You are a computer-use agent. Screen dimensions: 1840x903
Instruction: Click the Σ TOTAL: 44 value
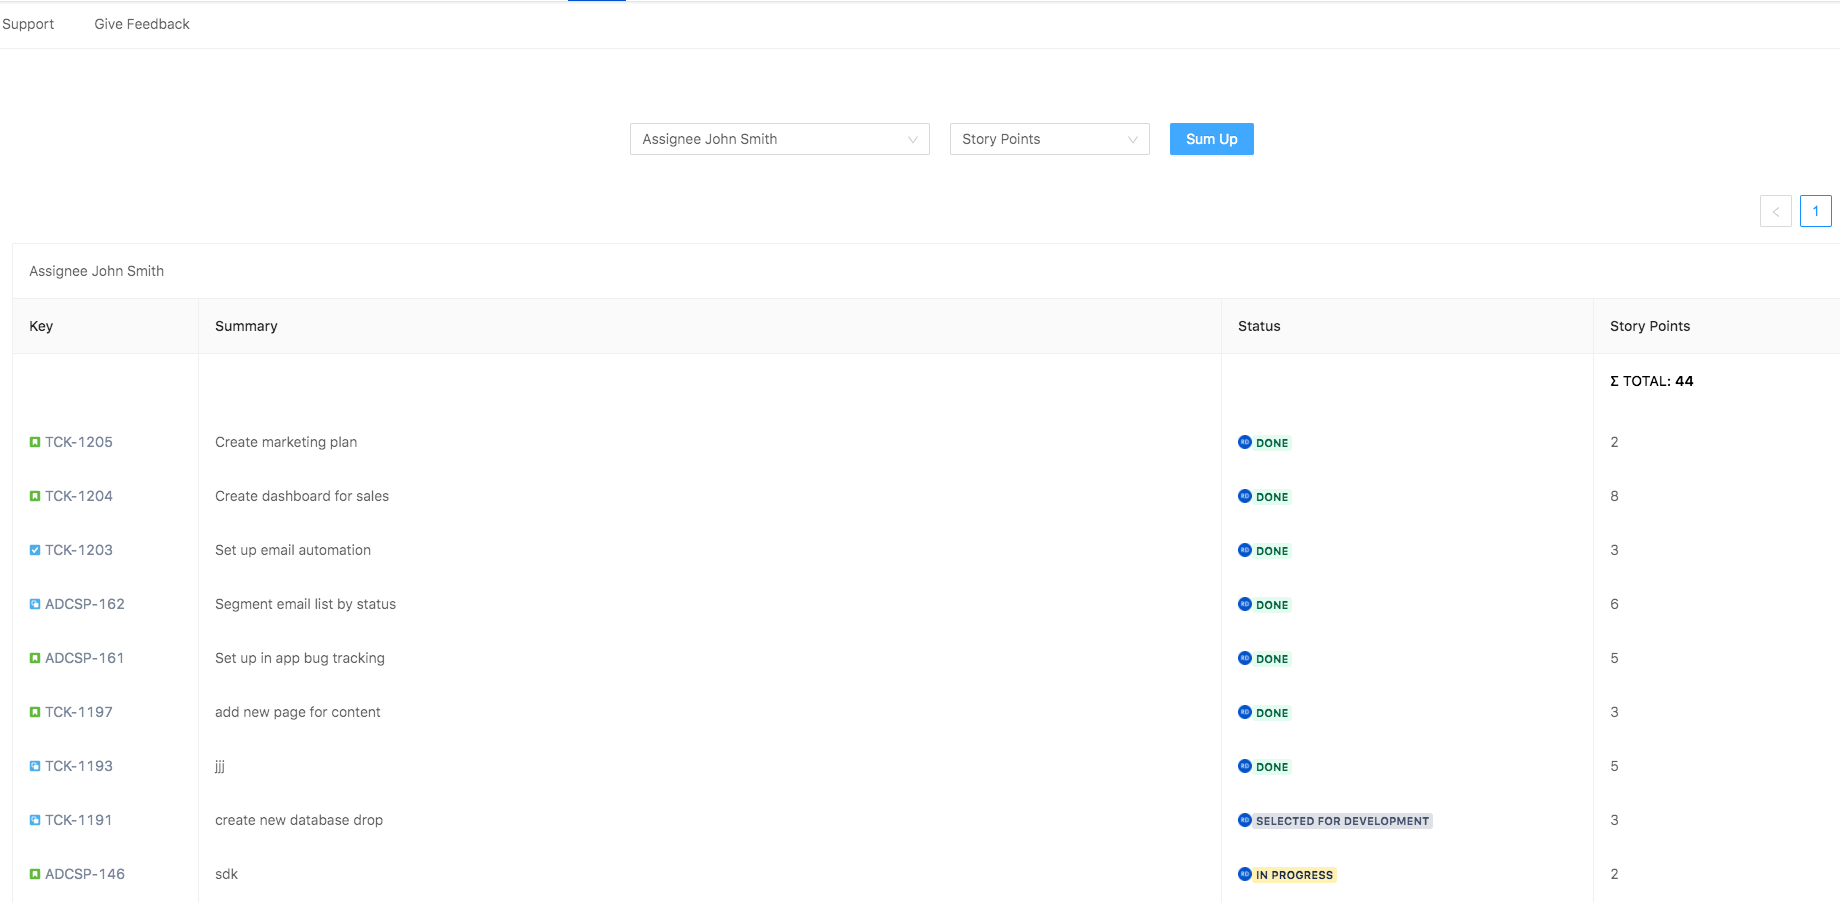coord(1652,381)
